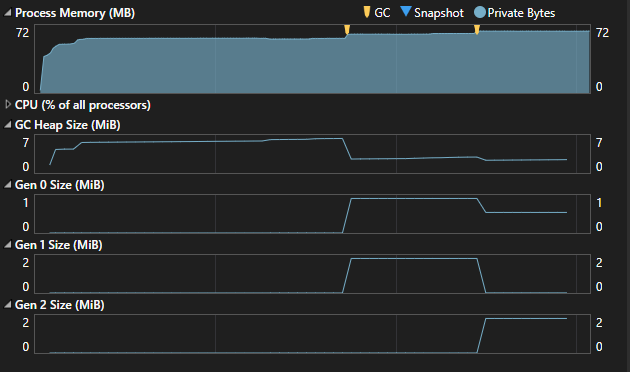Collapse the Gen 0 Size (MiB) graph
630x372 pixels.
[8, 185]
